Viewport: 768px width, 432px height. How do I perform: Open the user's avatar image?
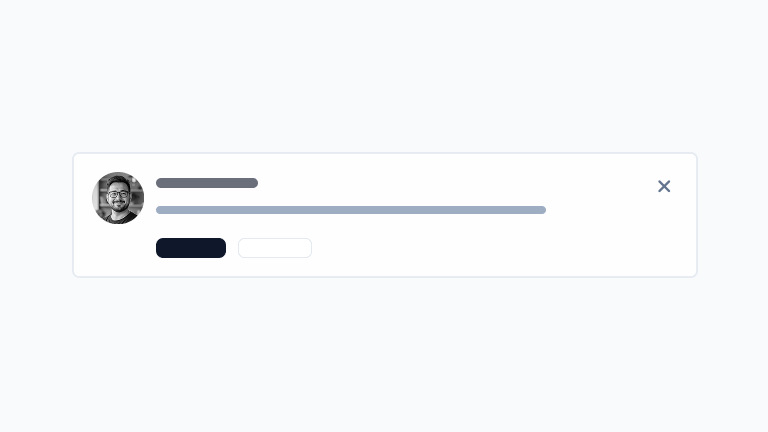[x=118, y=198]
